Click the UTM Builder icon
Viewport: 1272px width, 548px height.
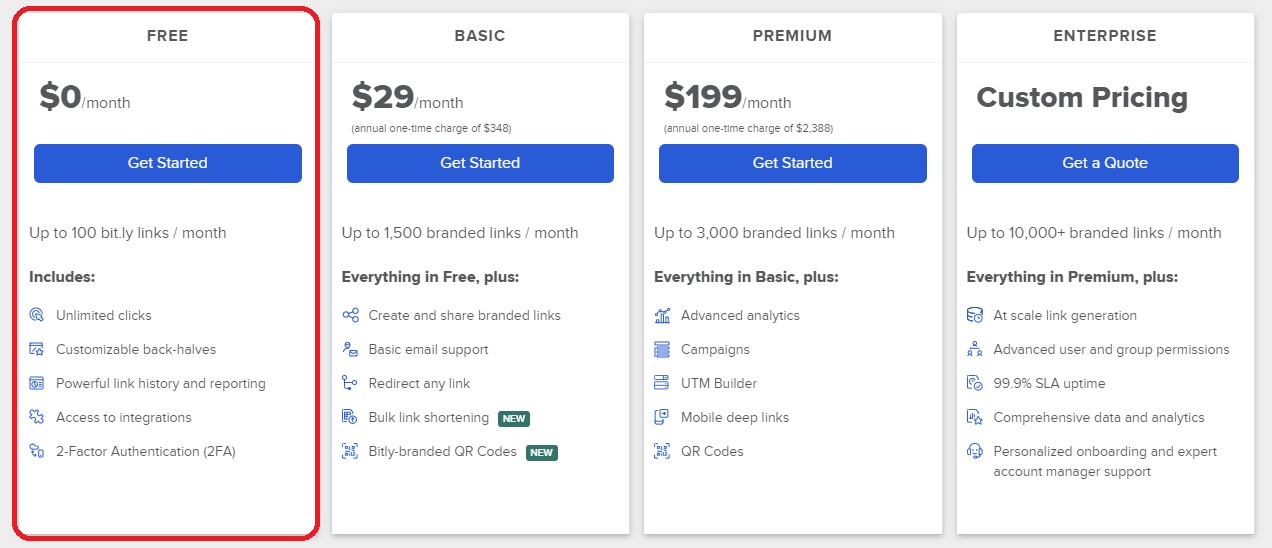662,383
